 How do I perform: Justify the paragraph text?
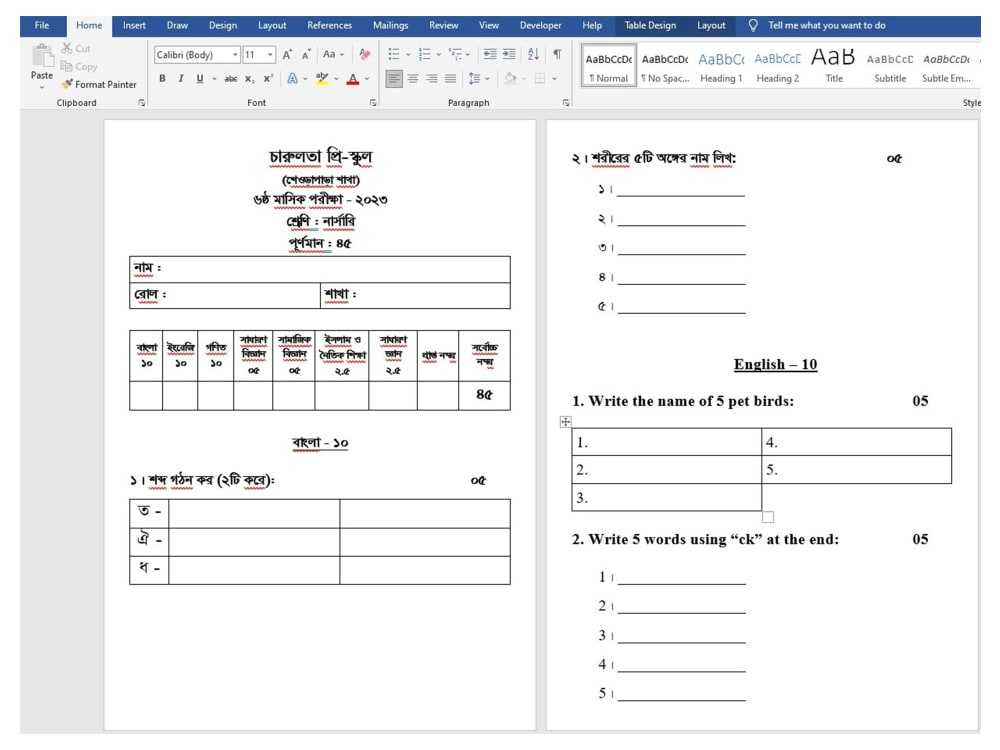tap(450, 78)
